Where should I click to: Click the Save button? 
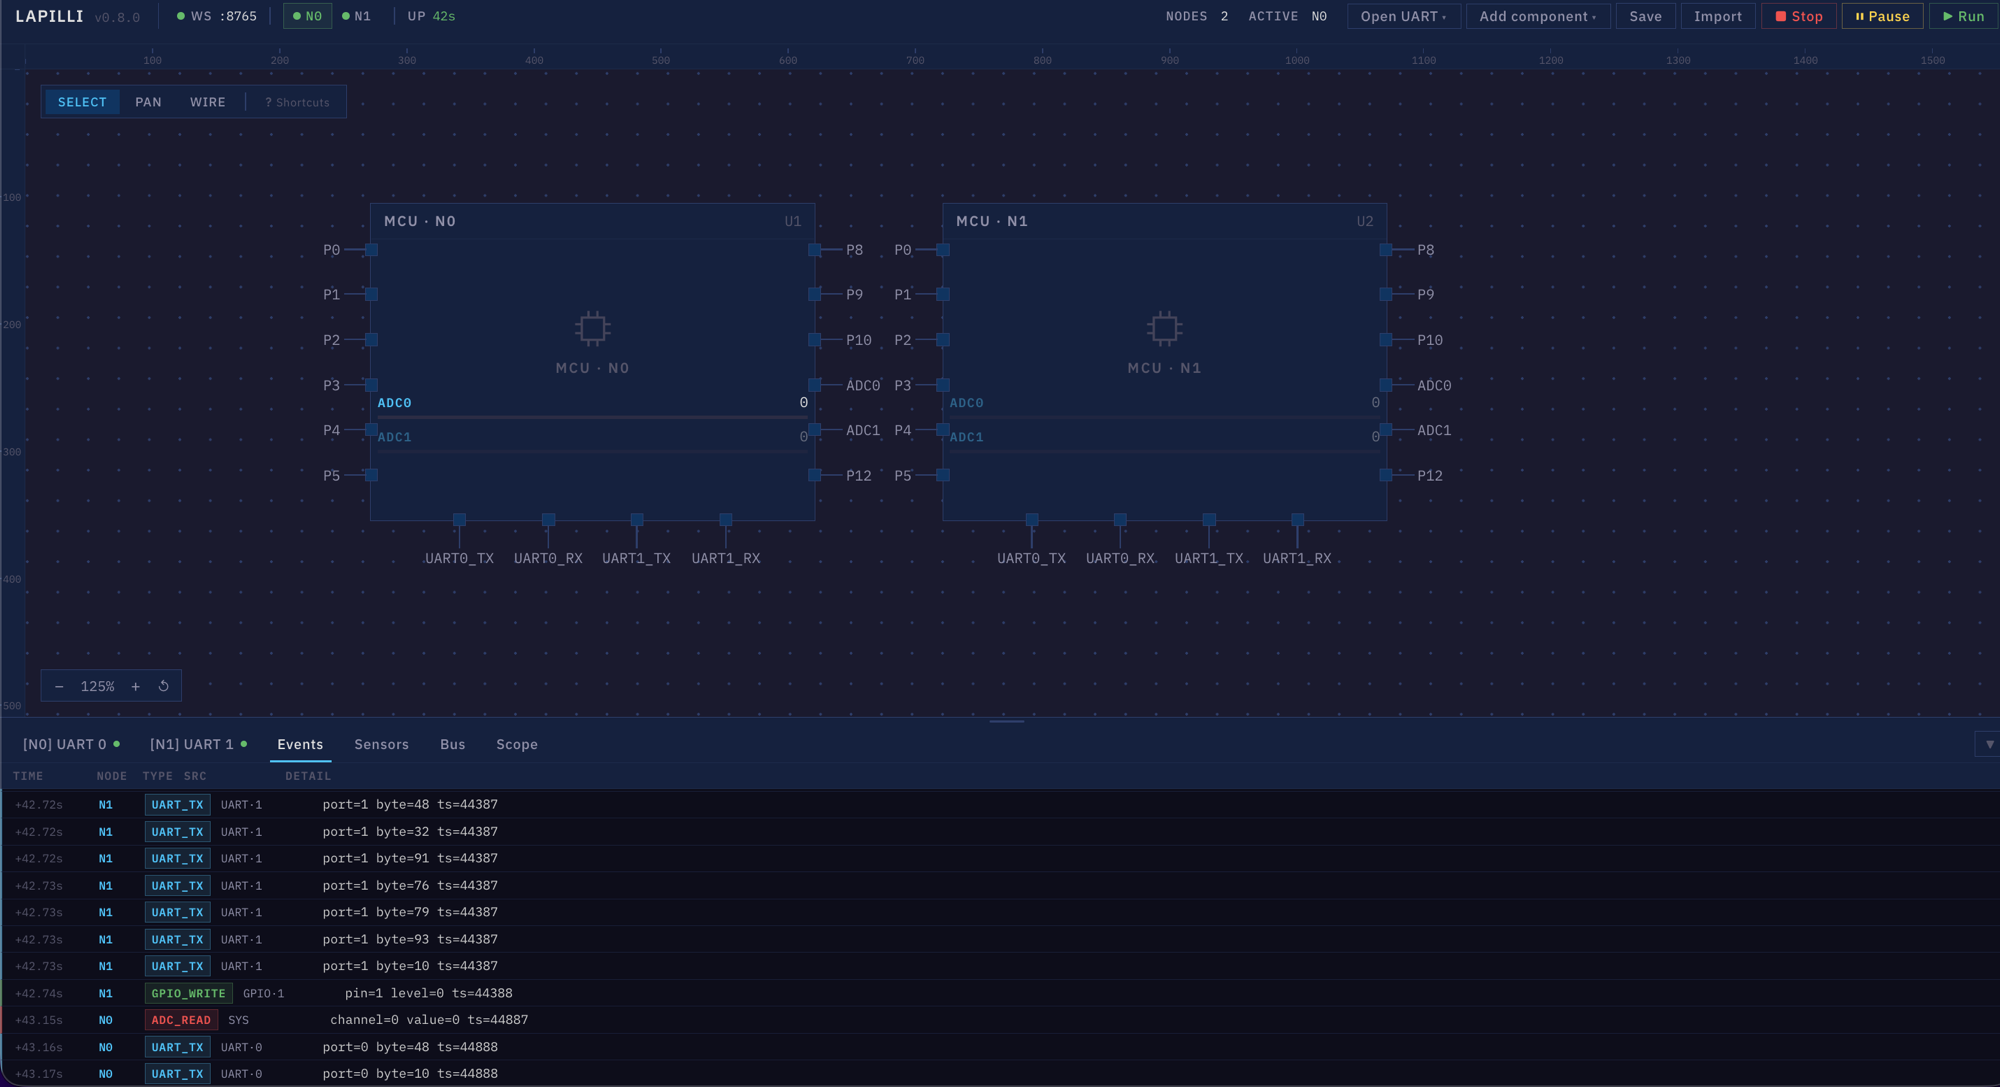coord(1645,16)
